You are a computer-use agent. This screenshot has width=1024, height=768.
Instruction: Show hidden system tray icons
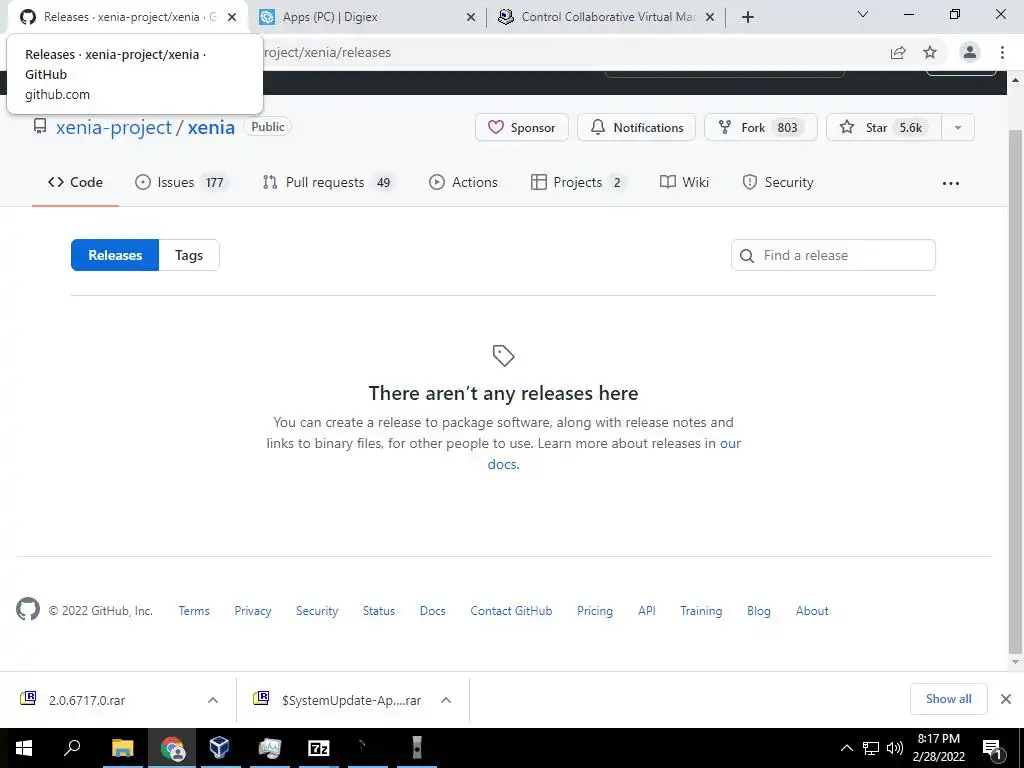[x=846, y=748]
